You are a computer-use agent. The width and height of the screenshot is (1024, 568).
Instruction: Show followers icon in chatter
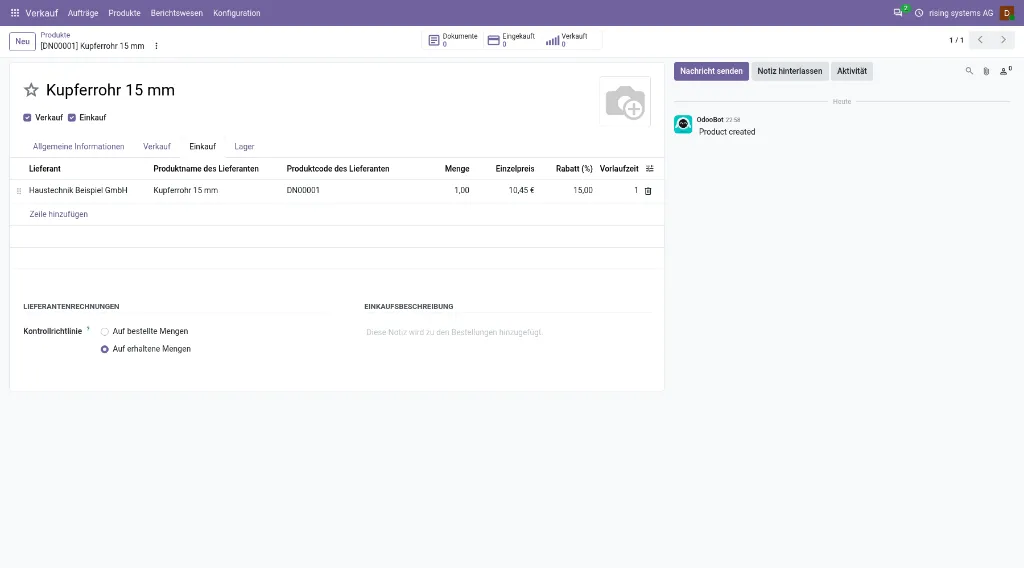point(1005,71)
